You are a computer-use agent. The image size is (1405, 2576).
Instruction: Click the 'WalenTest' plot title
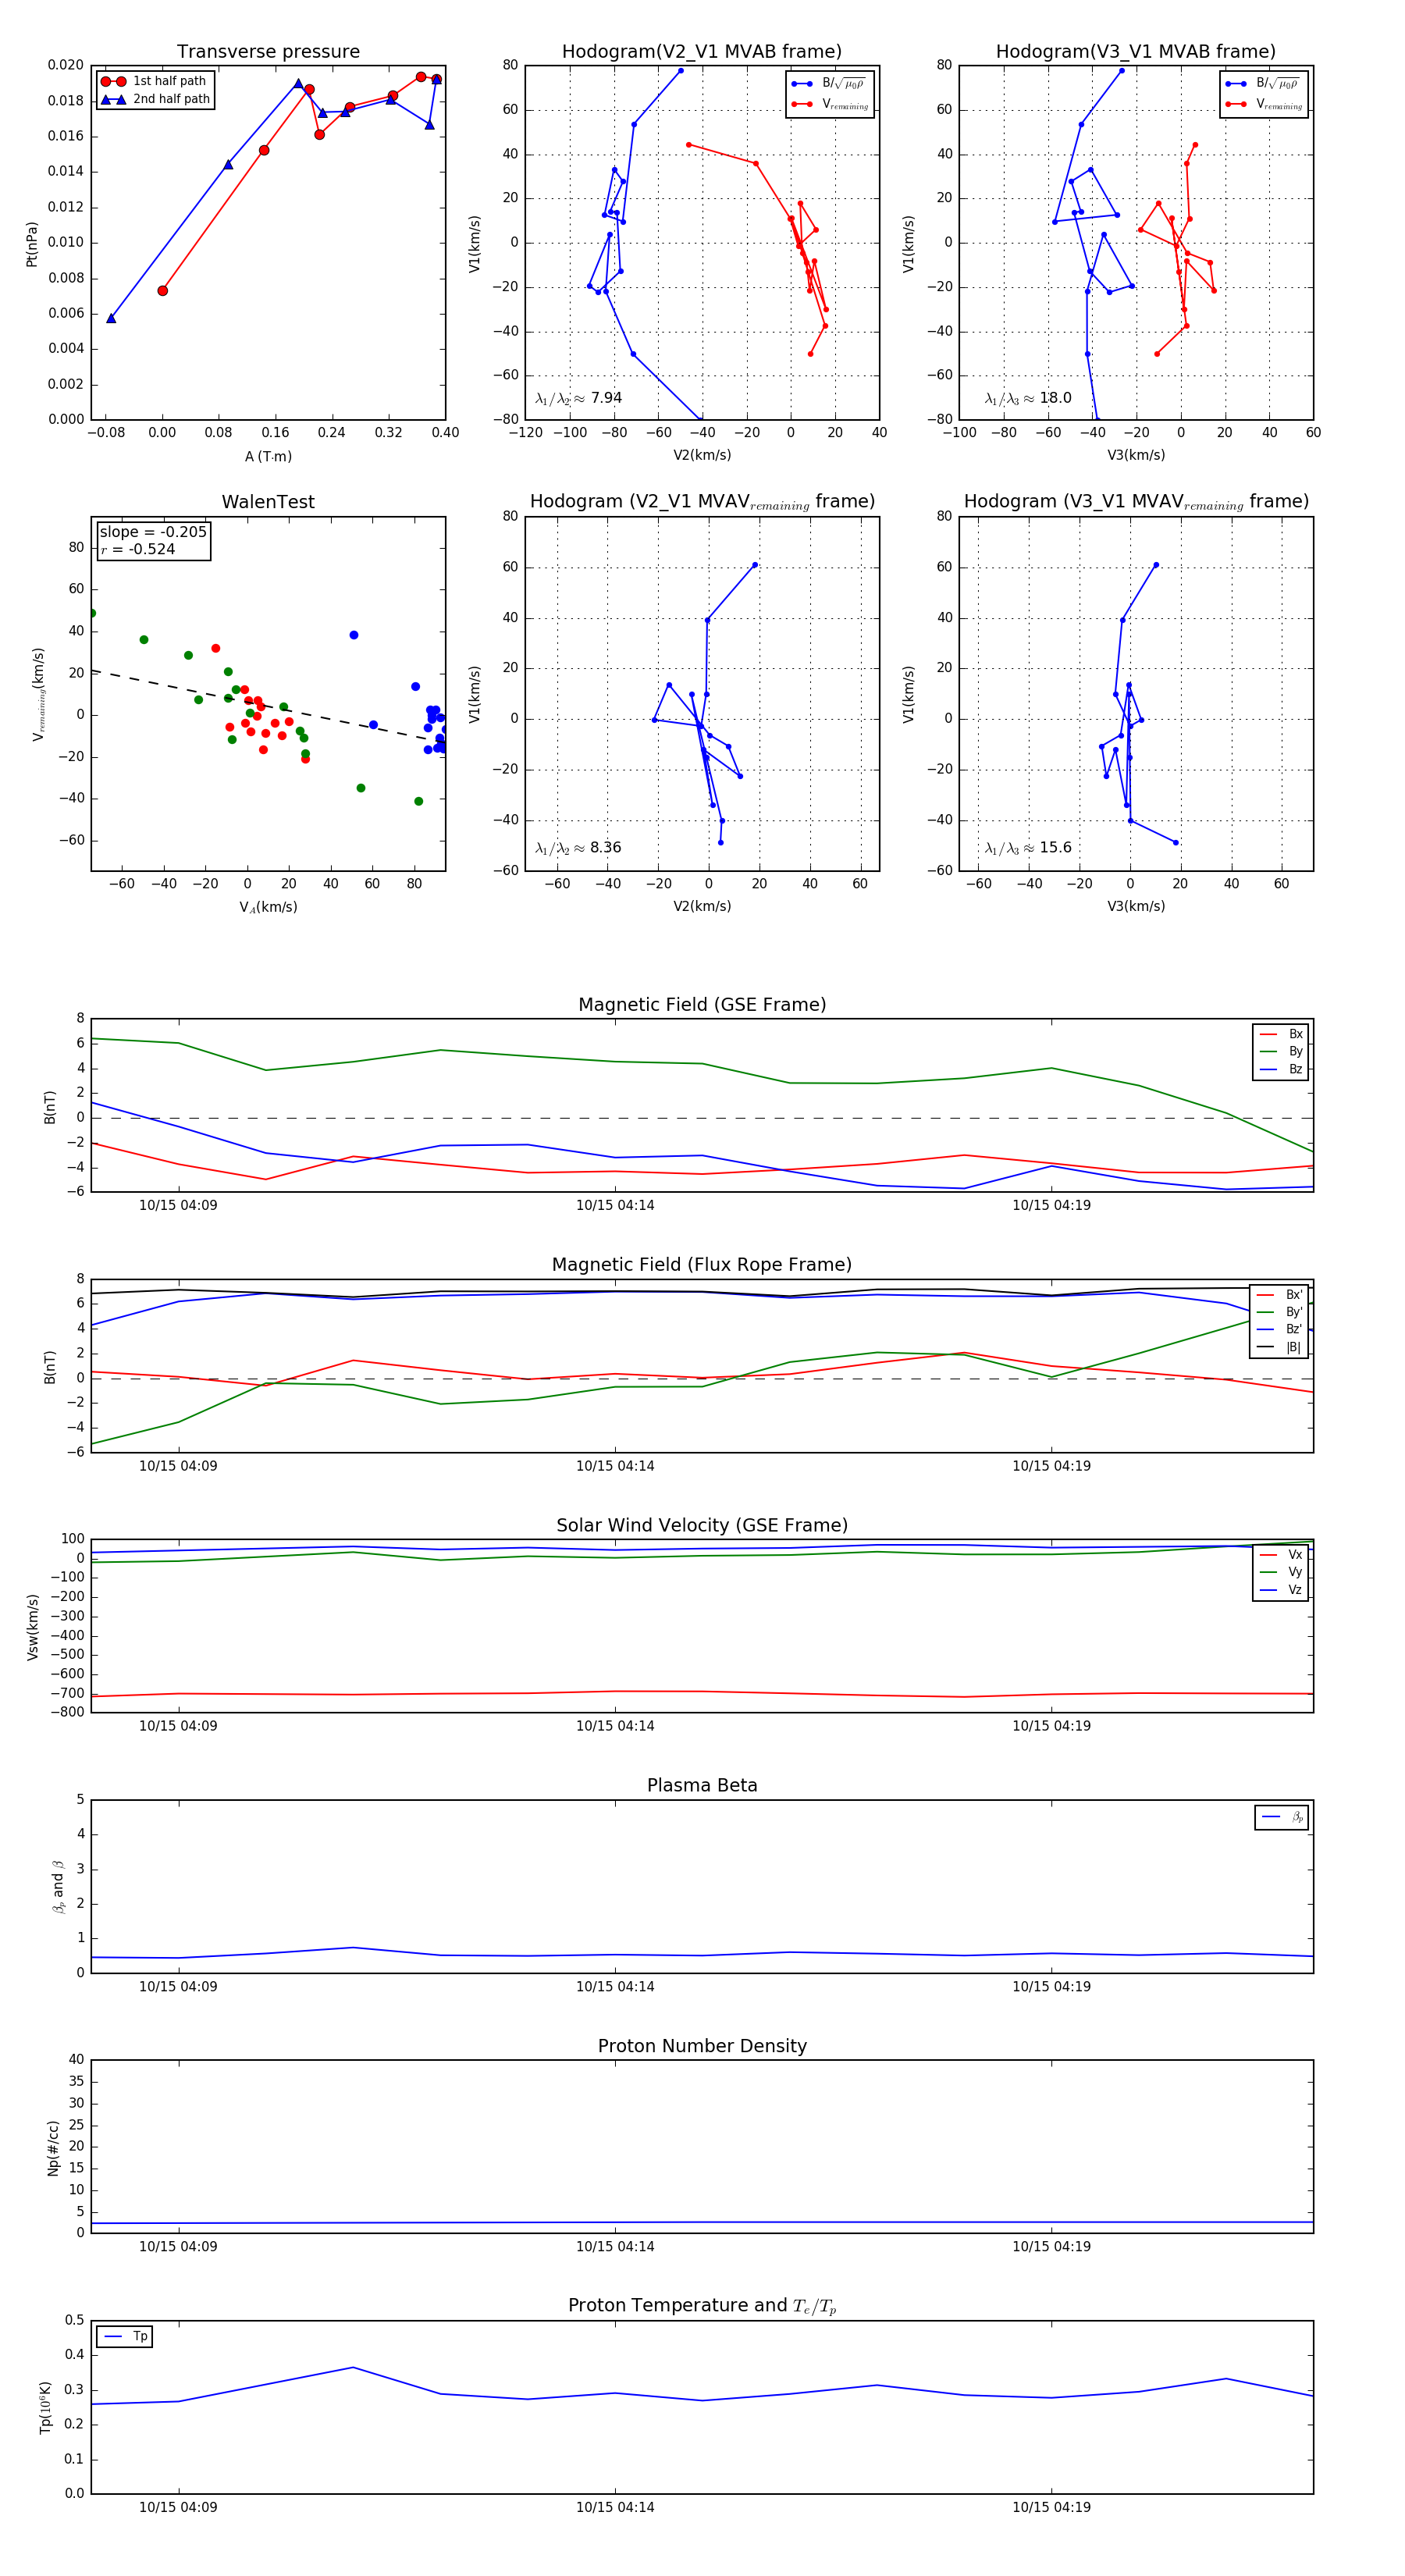tap(268, 502)
